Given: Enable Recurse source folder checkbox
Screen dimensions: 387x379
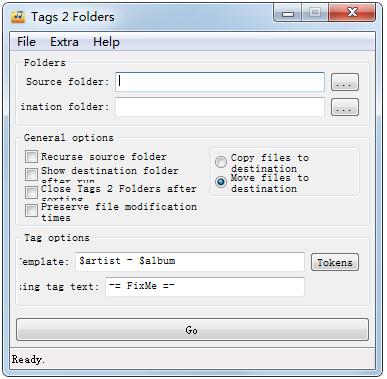Looking at the screenshot, I should (x=31, y=156).
